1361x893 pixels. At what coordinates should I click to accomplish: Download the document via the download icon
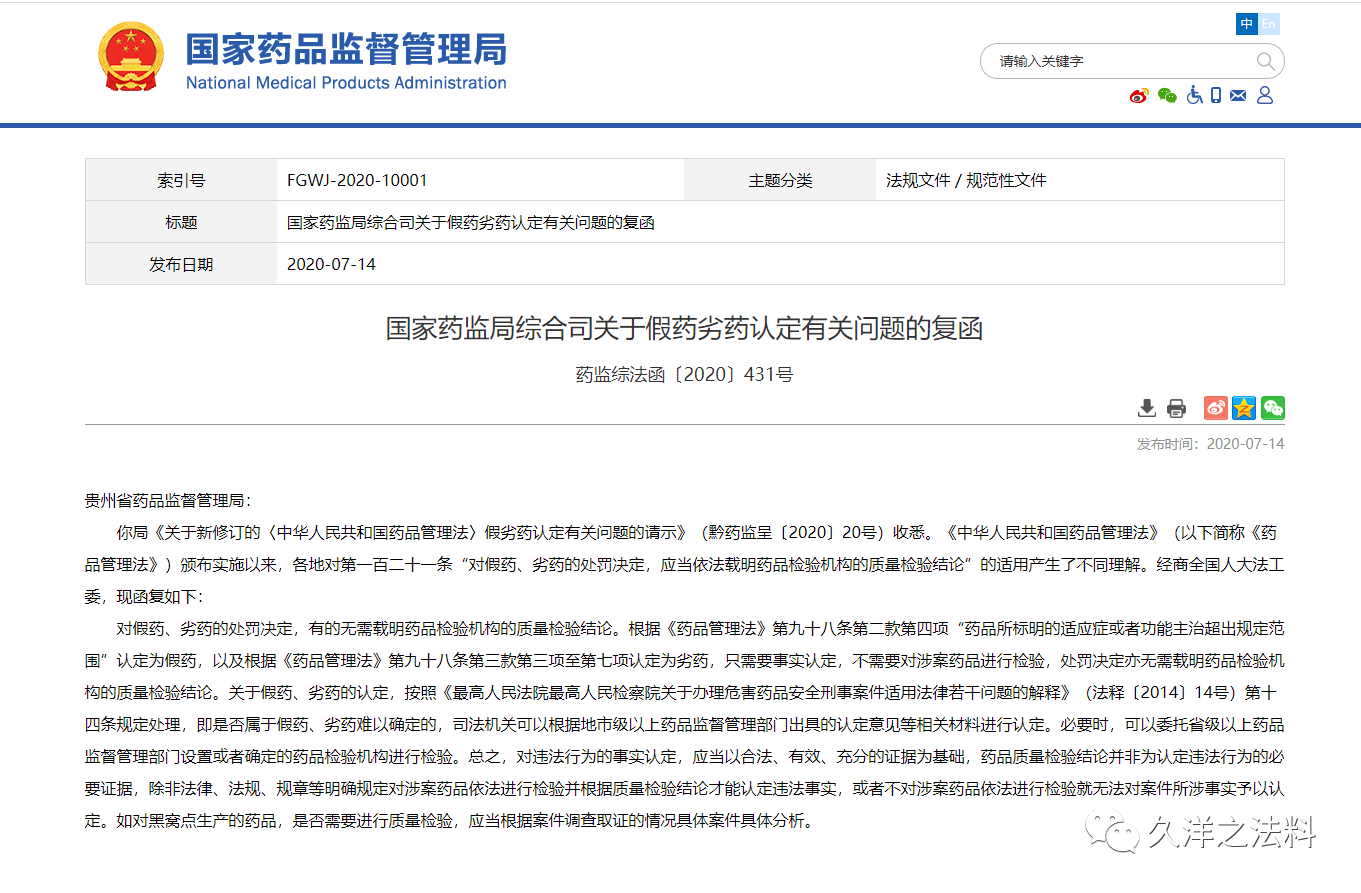pos(1146,408)
